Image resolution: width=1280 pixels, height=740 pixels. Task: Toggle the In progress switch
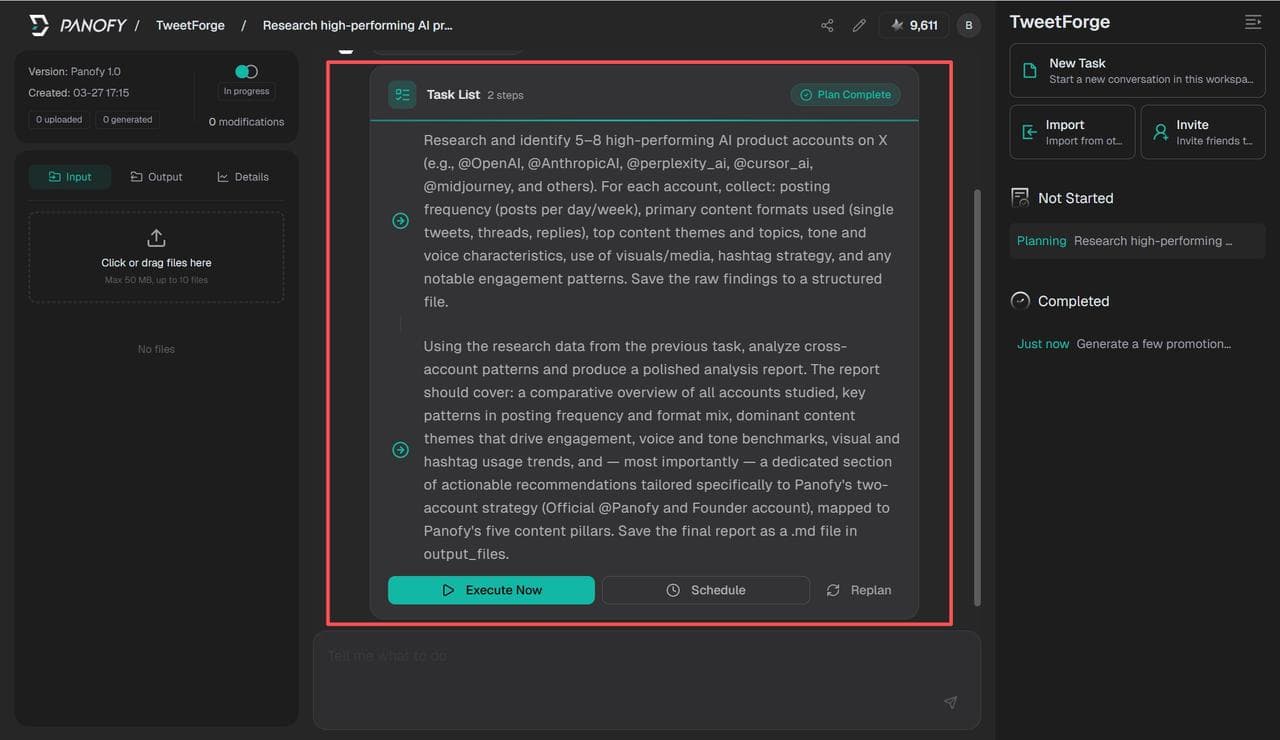tap(246, 71)
